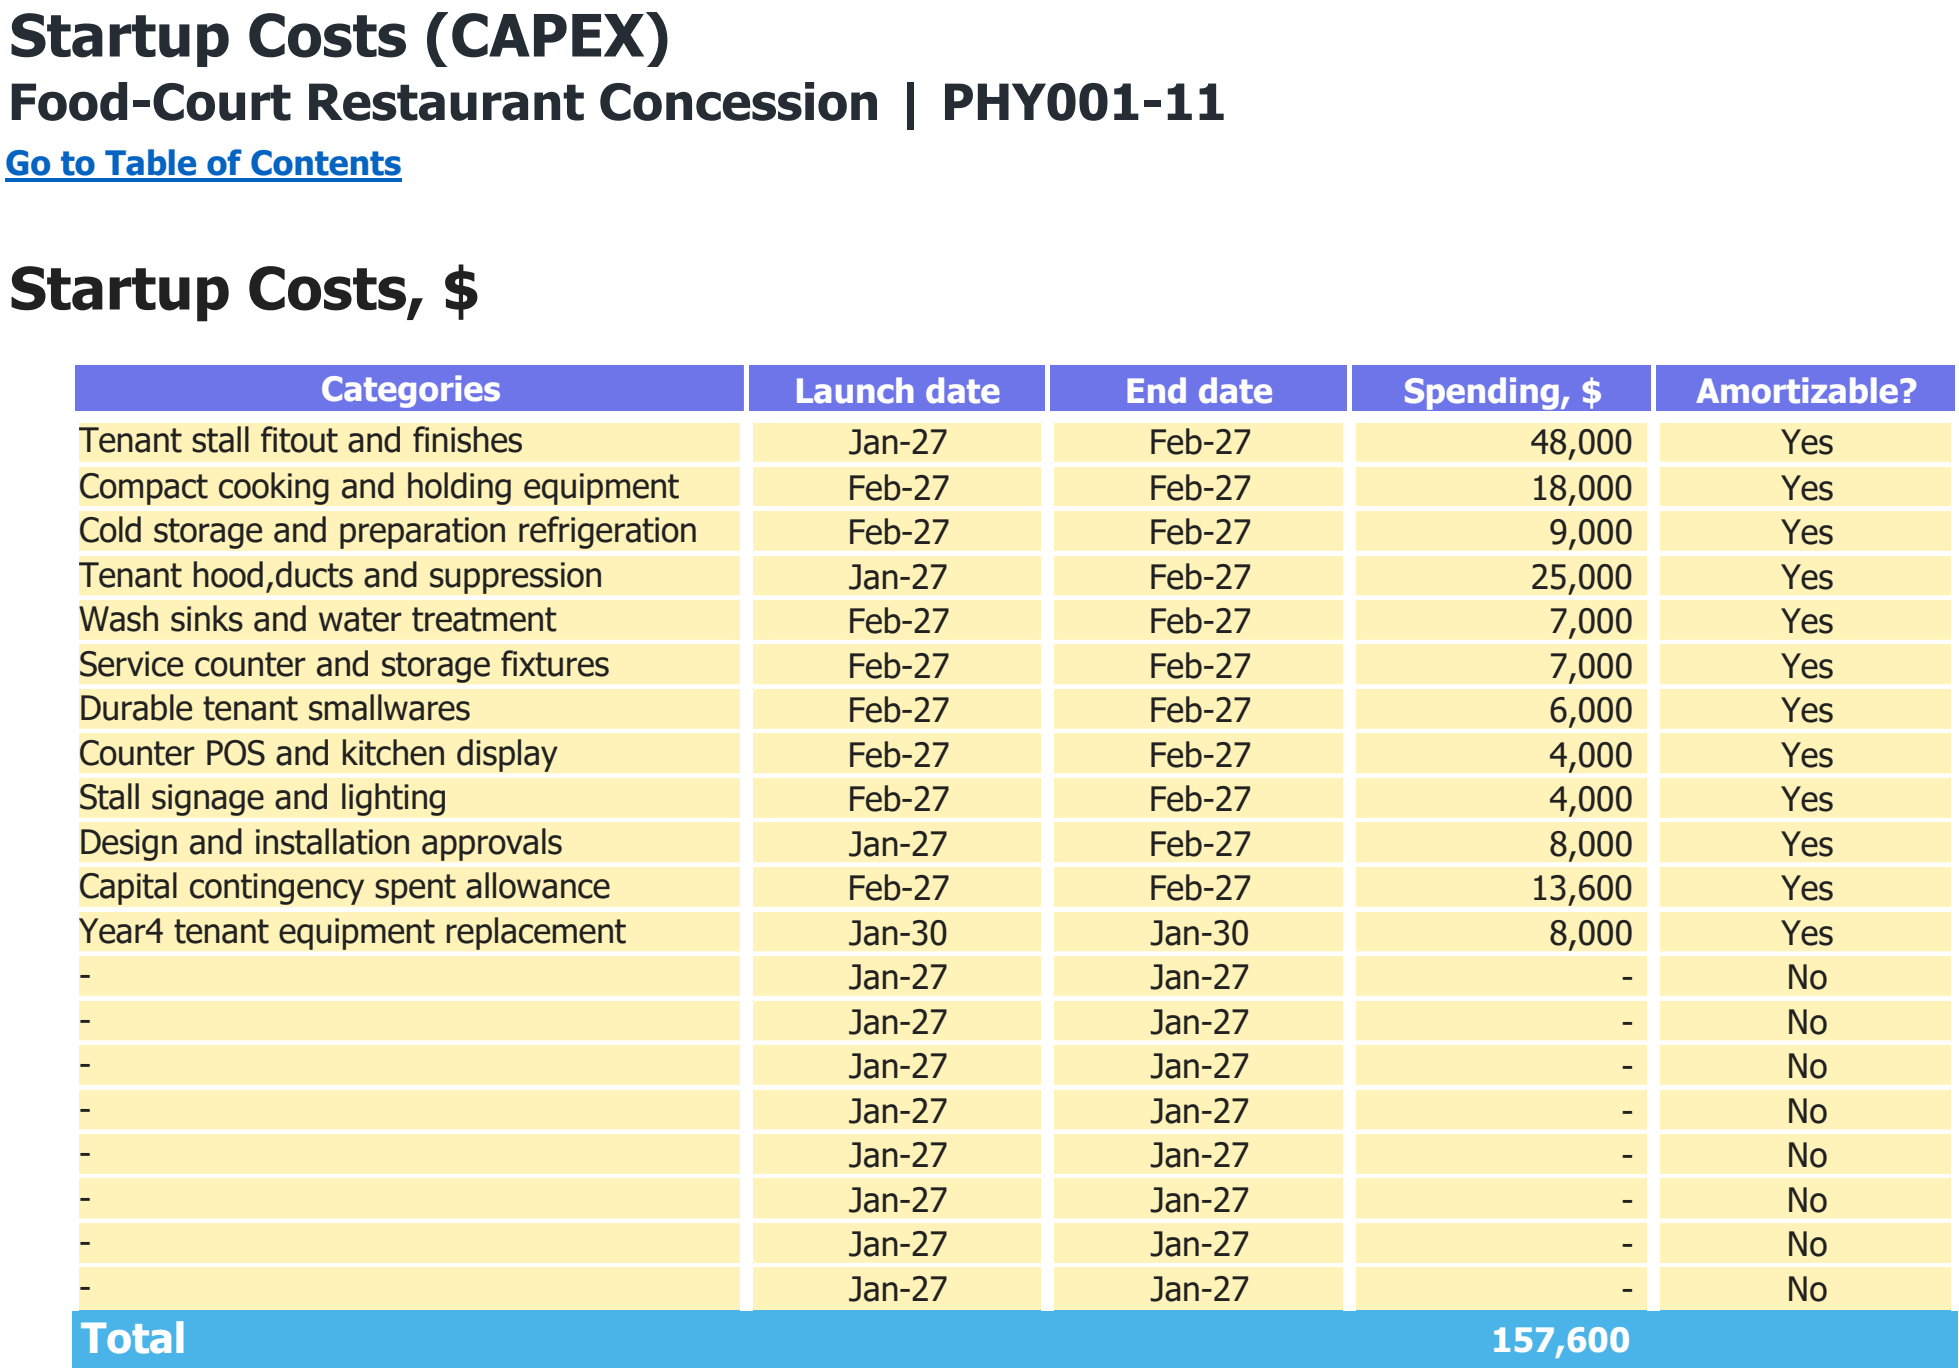This screenshot has width=1959, height=1369.
Task: Click the 157,600 total spending value
Action: point(1560,1340)
